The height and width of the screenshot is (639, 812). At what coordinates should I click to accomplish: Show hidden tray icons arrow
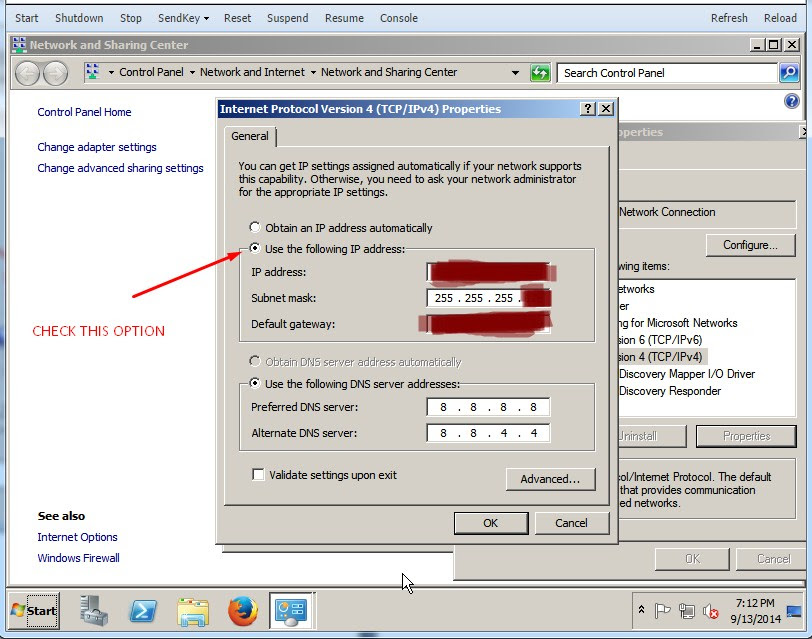coord(641,609)
